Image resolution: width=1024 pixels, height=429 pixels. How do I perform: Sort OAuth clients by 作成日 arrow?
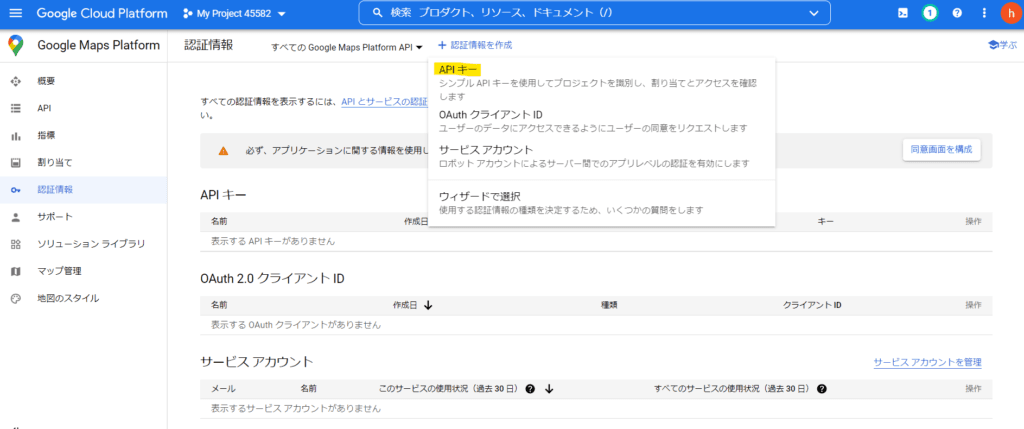pos(428,305)
